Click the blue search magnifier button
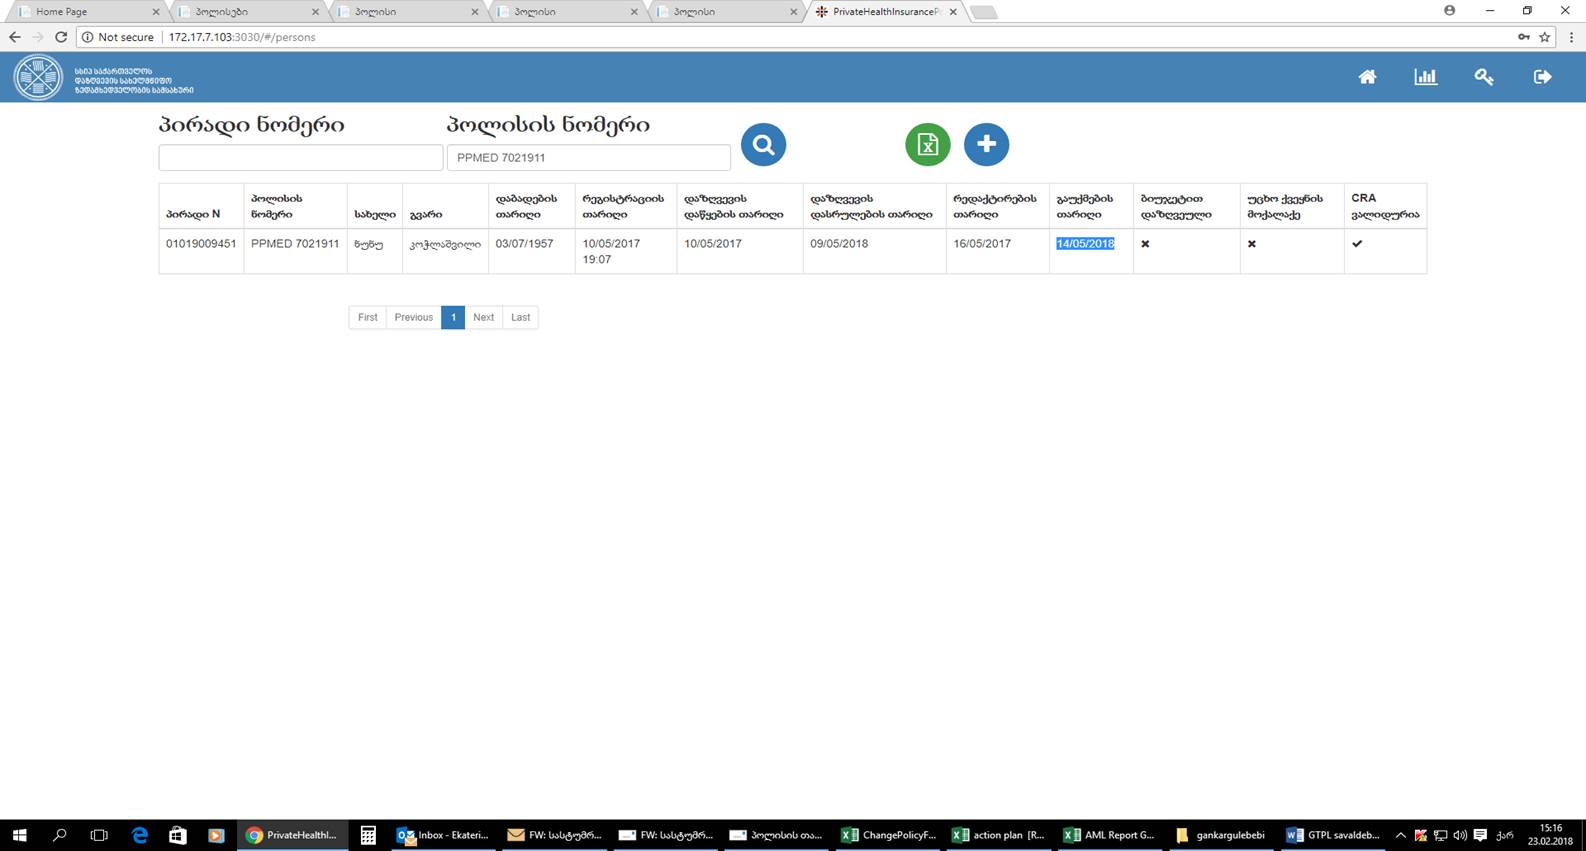This screenshot has width=1586, height=851. 763,145
